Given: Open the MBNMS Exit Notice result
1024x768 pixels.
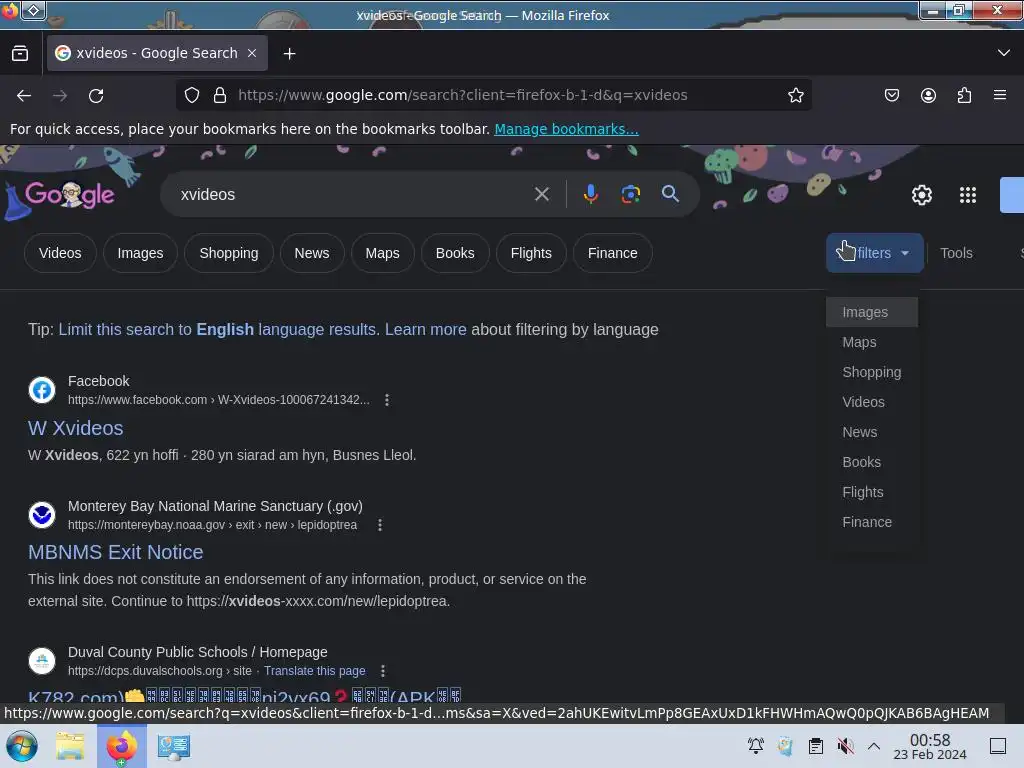Looking at the screenshot, I should (x=116, y=552).
